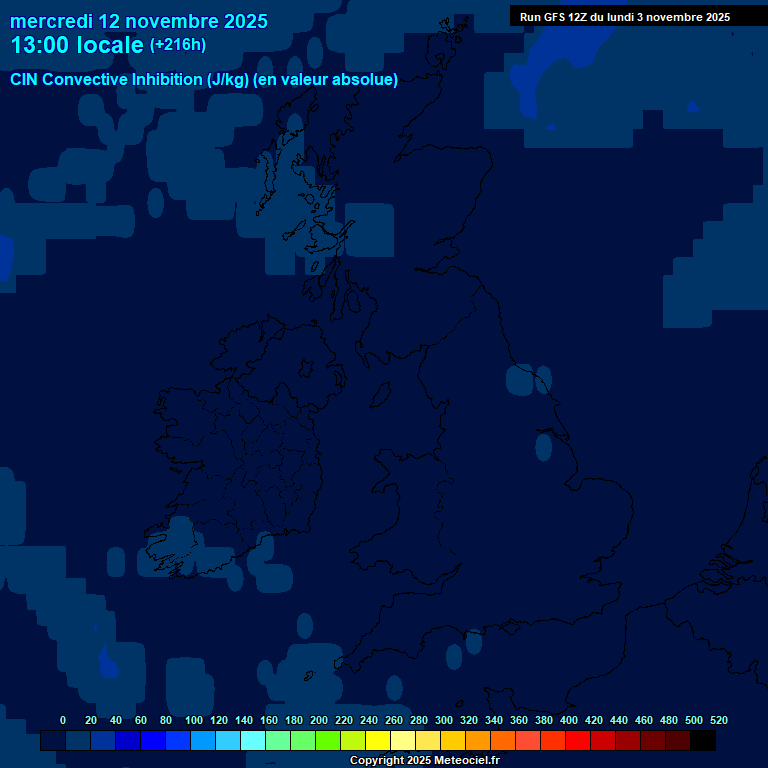Click the legend value label 520
Image resolution: width=768 pixels, height=768 pixels.
point(718,720)
